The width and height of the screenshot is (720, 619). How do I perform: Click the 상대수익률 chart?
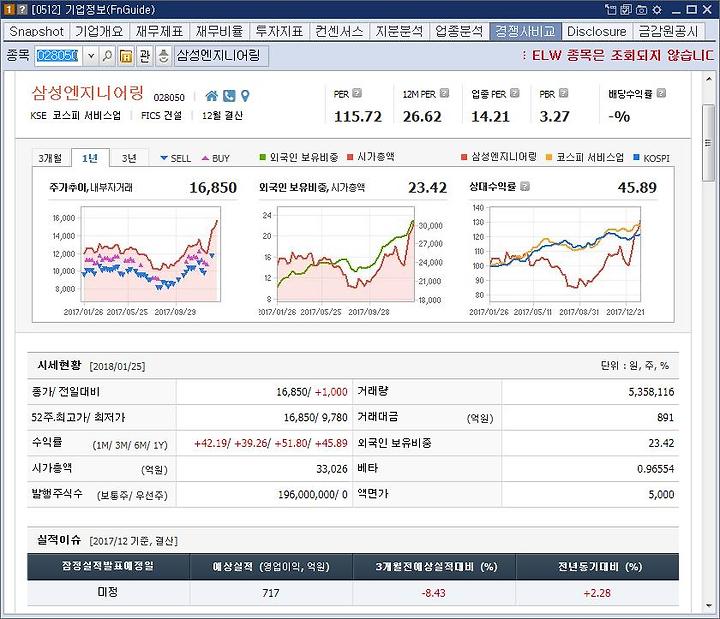[565, 254]
